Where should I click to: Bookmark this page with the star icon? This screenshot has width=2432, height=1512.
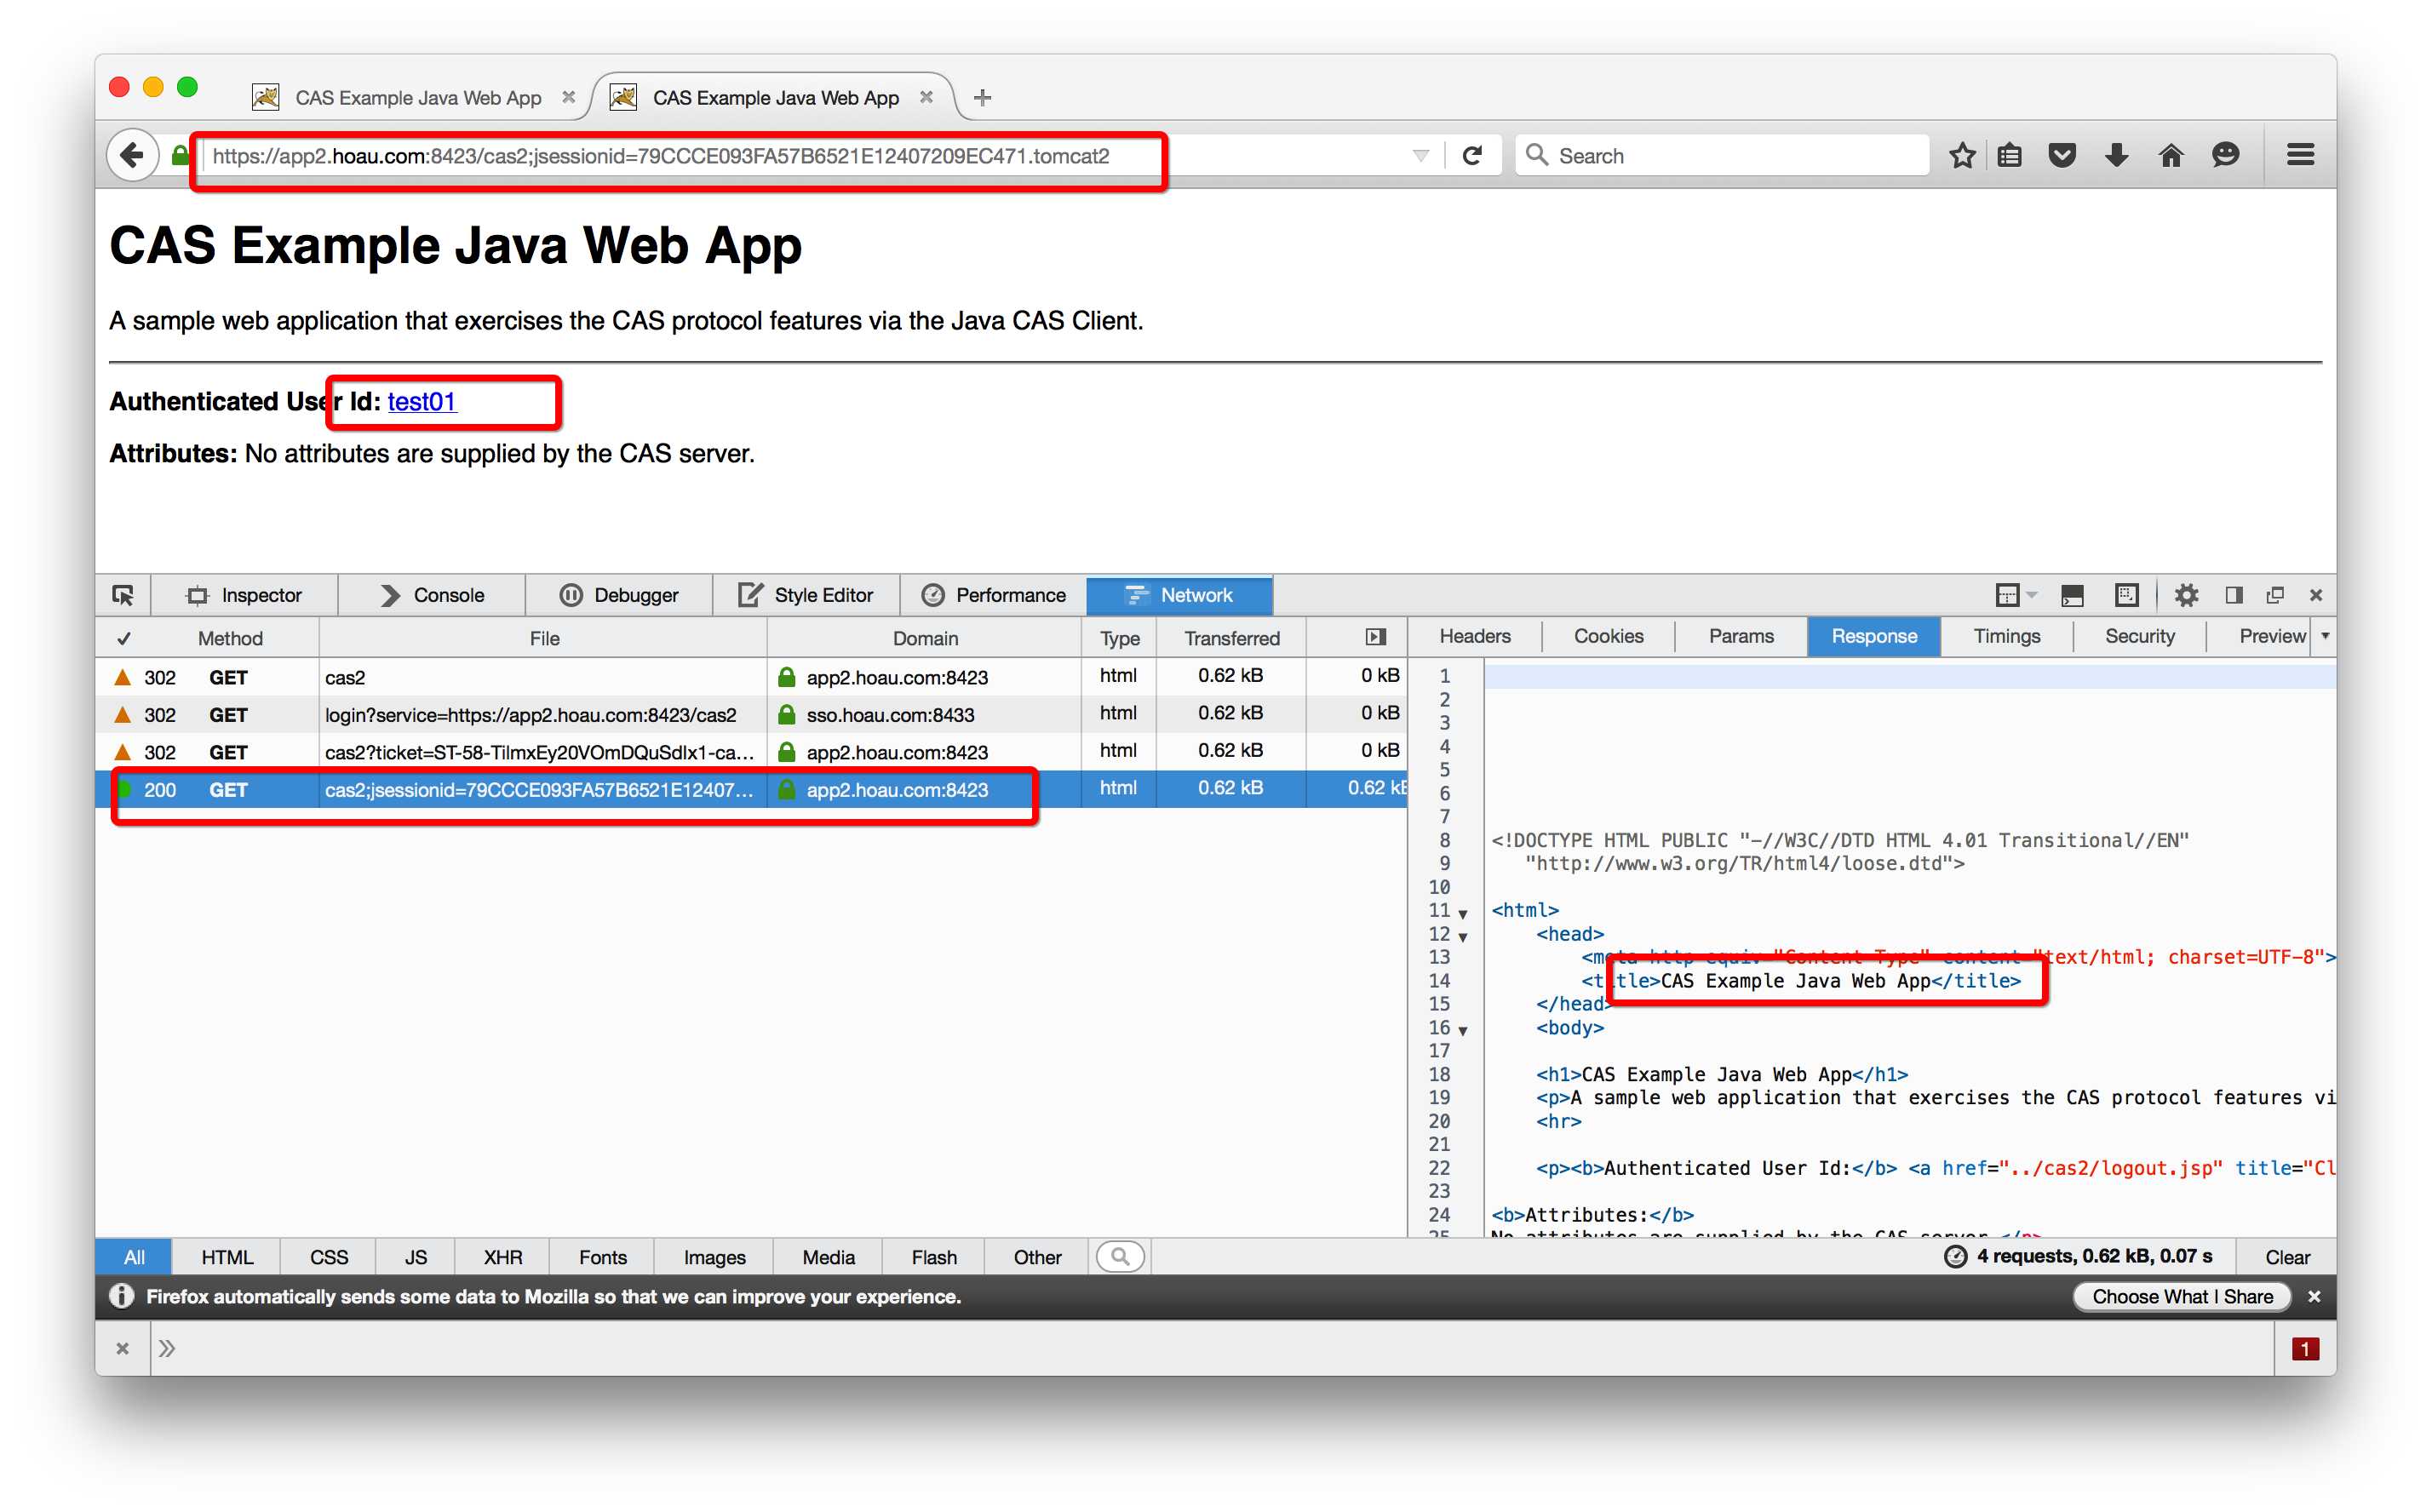[x=1962, y=155]
